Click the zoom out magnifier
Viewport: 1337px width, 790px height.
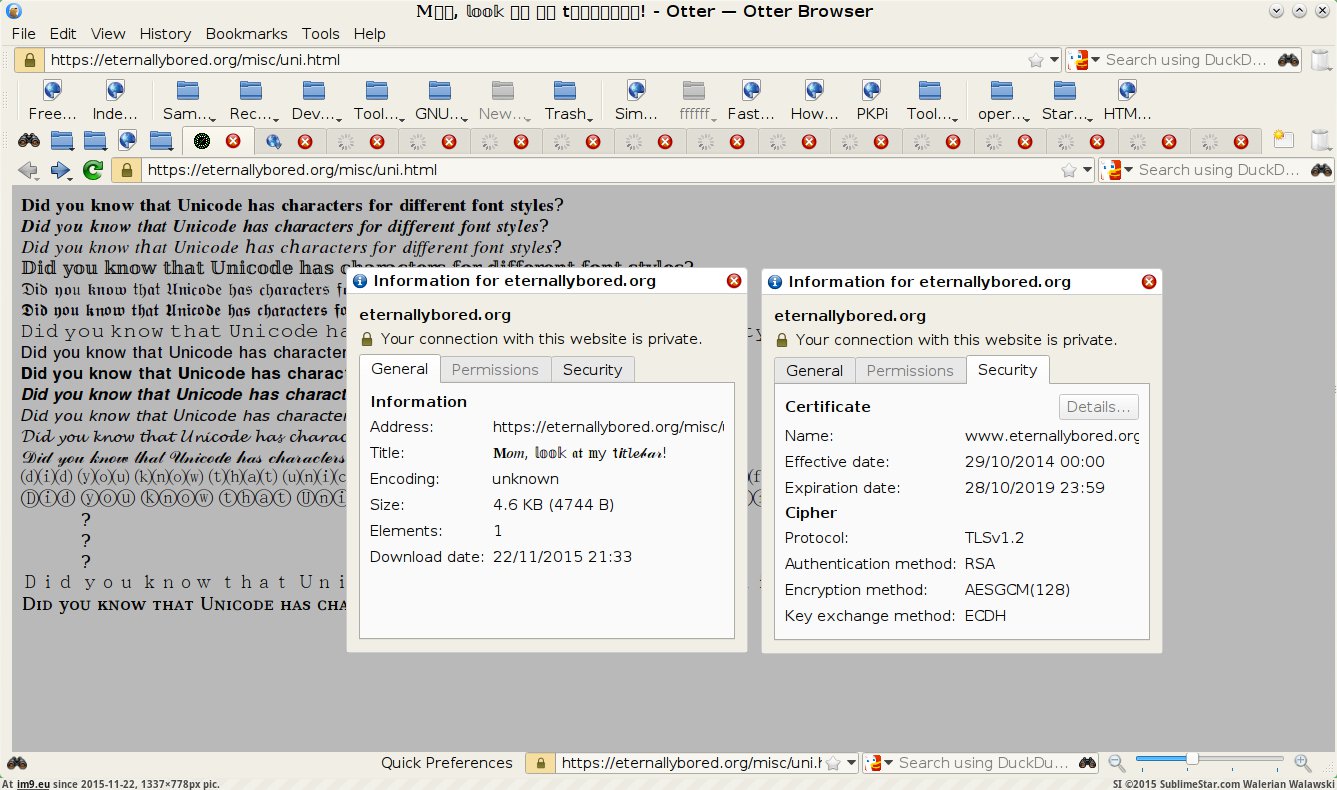pyautogui.click(x=1116, y=763)
